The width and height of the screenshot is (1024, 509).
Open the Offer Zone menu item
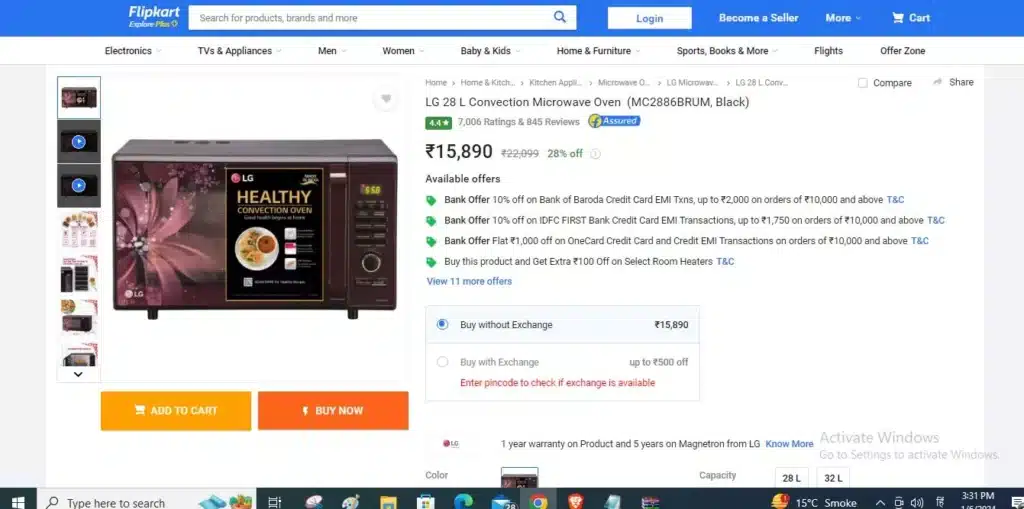tap(903, 50)
